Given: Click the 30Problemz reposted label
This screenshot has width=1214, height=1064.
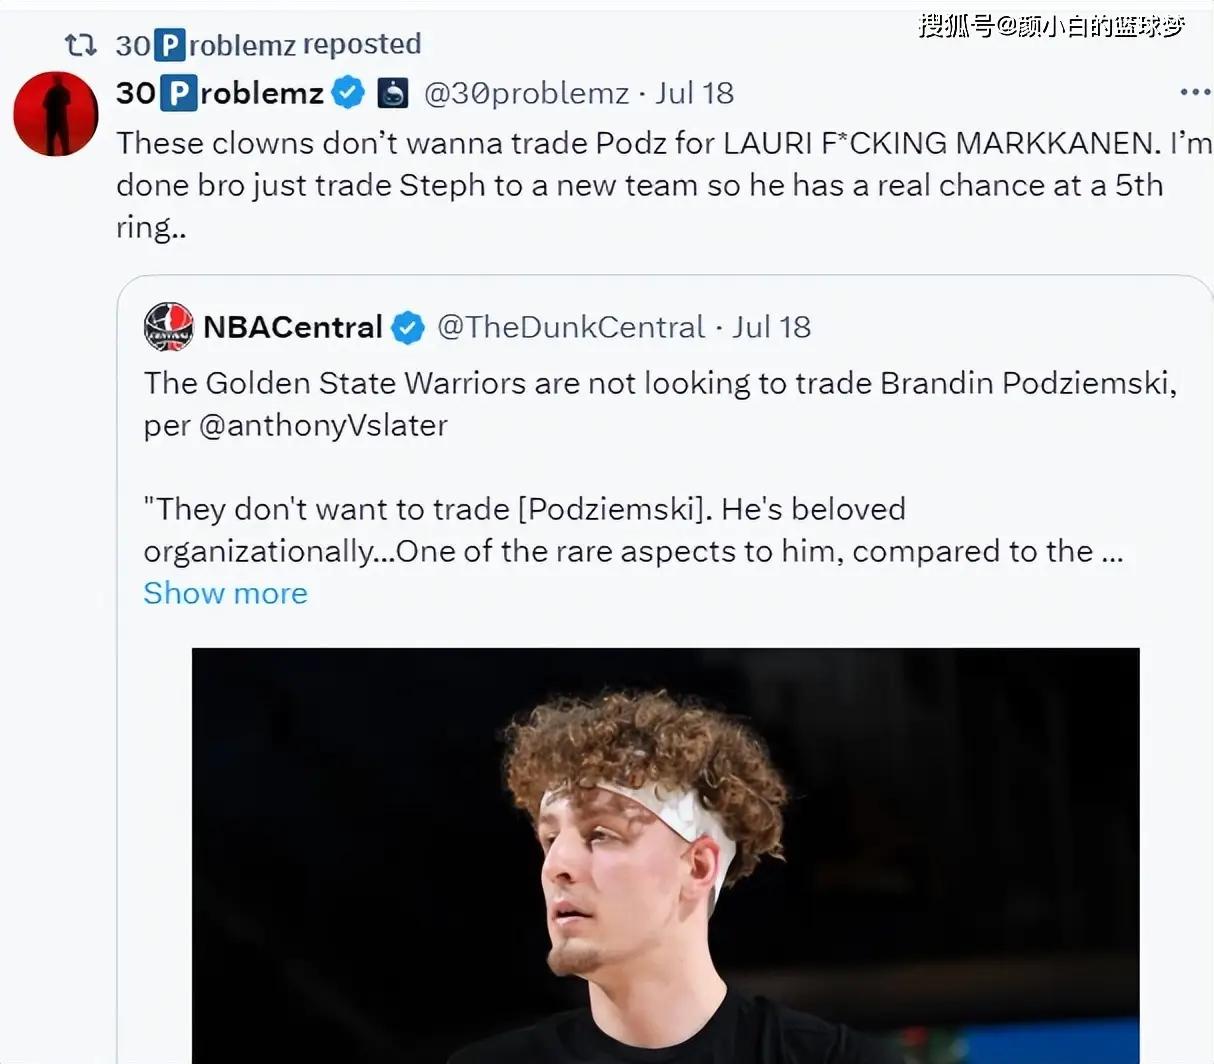Looking at the screenshot, I should pyautogui.click(x=268, y=45).
